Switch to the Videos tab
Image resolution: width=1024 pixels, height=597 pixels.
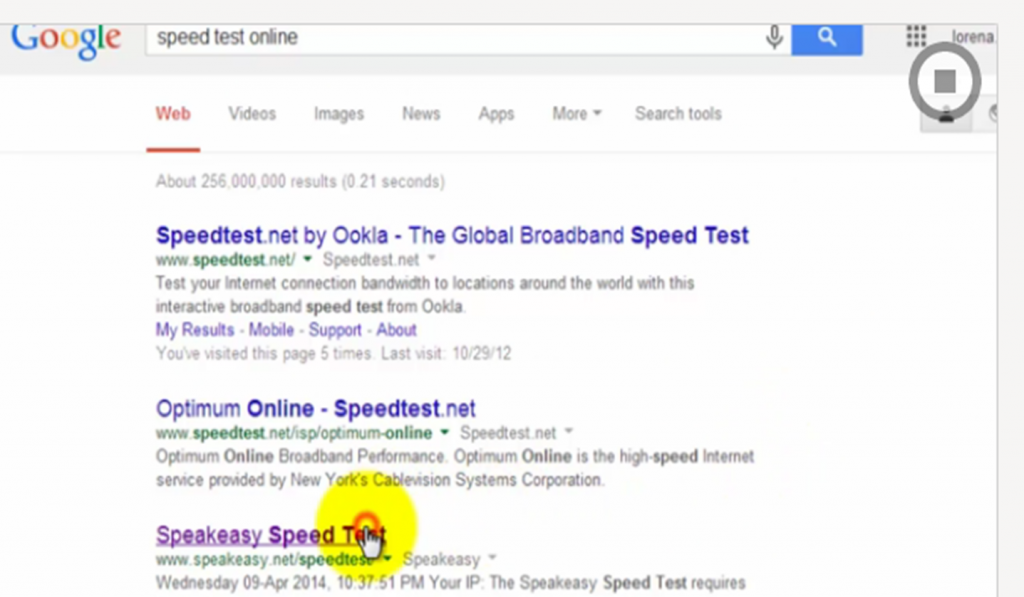(x=252, y=114)
